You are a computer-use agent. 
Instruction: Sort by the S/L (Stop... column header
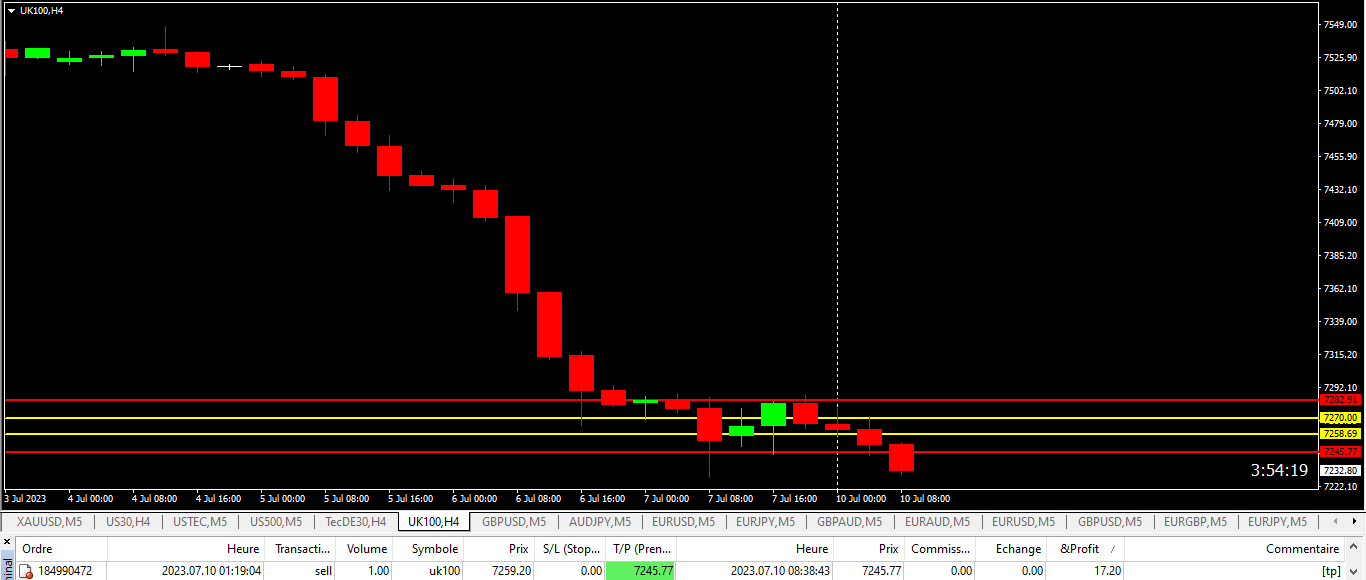click(569, 549)
